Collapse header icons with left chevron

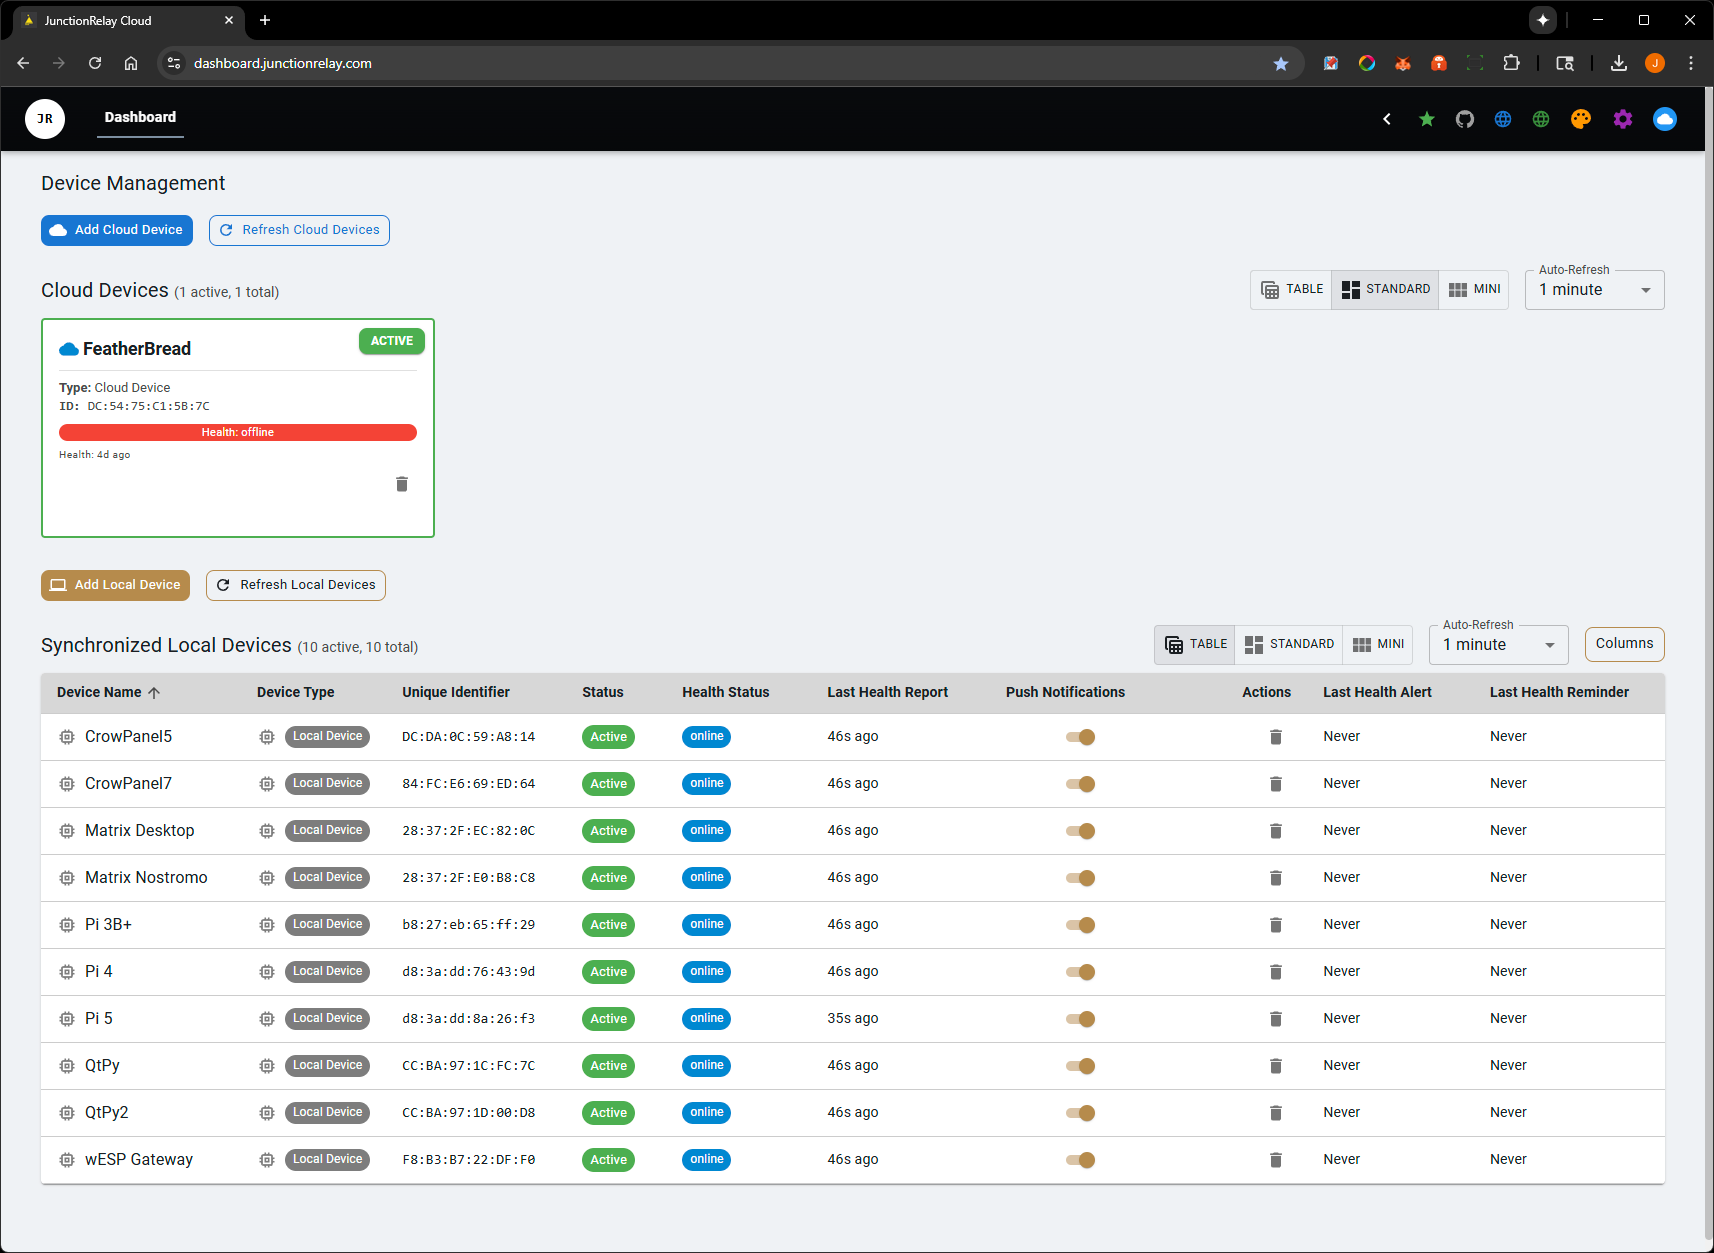pyautogui.click(x=1387, y=119)
